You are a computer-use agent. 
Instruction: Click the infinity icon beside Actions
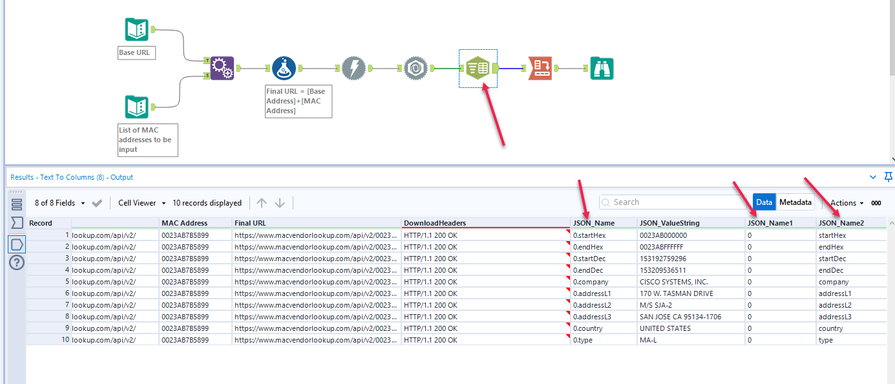point(876,203)
